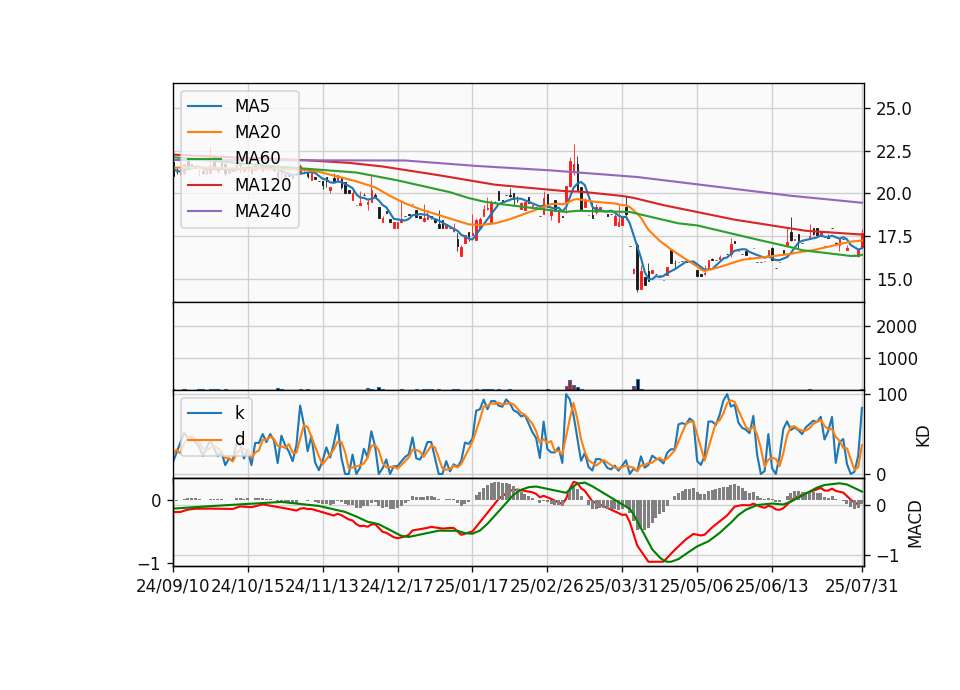This screenshot has height=690, width=960.
Task: Click the 'd' legend label in KD panel
Action: tap(240, 439)
